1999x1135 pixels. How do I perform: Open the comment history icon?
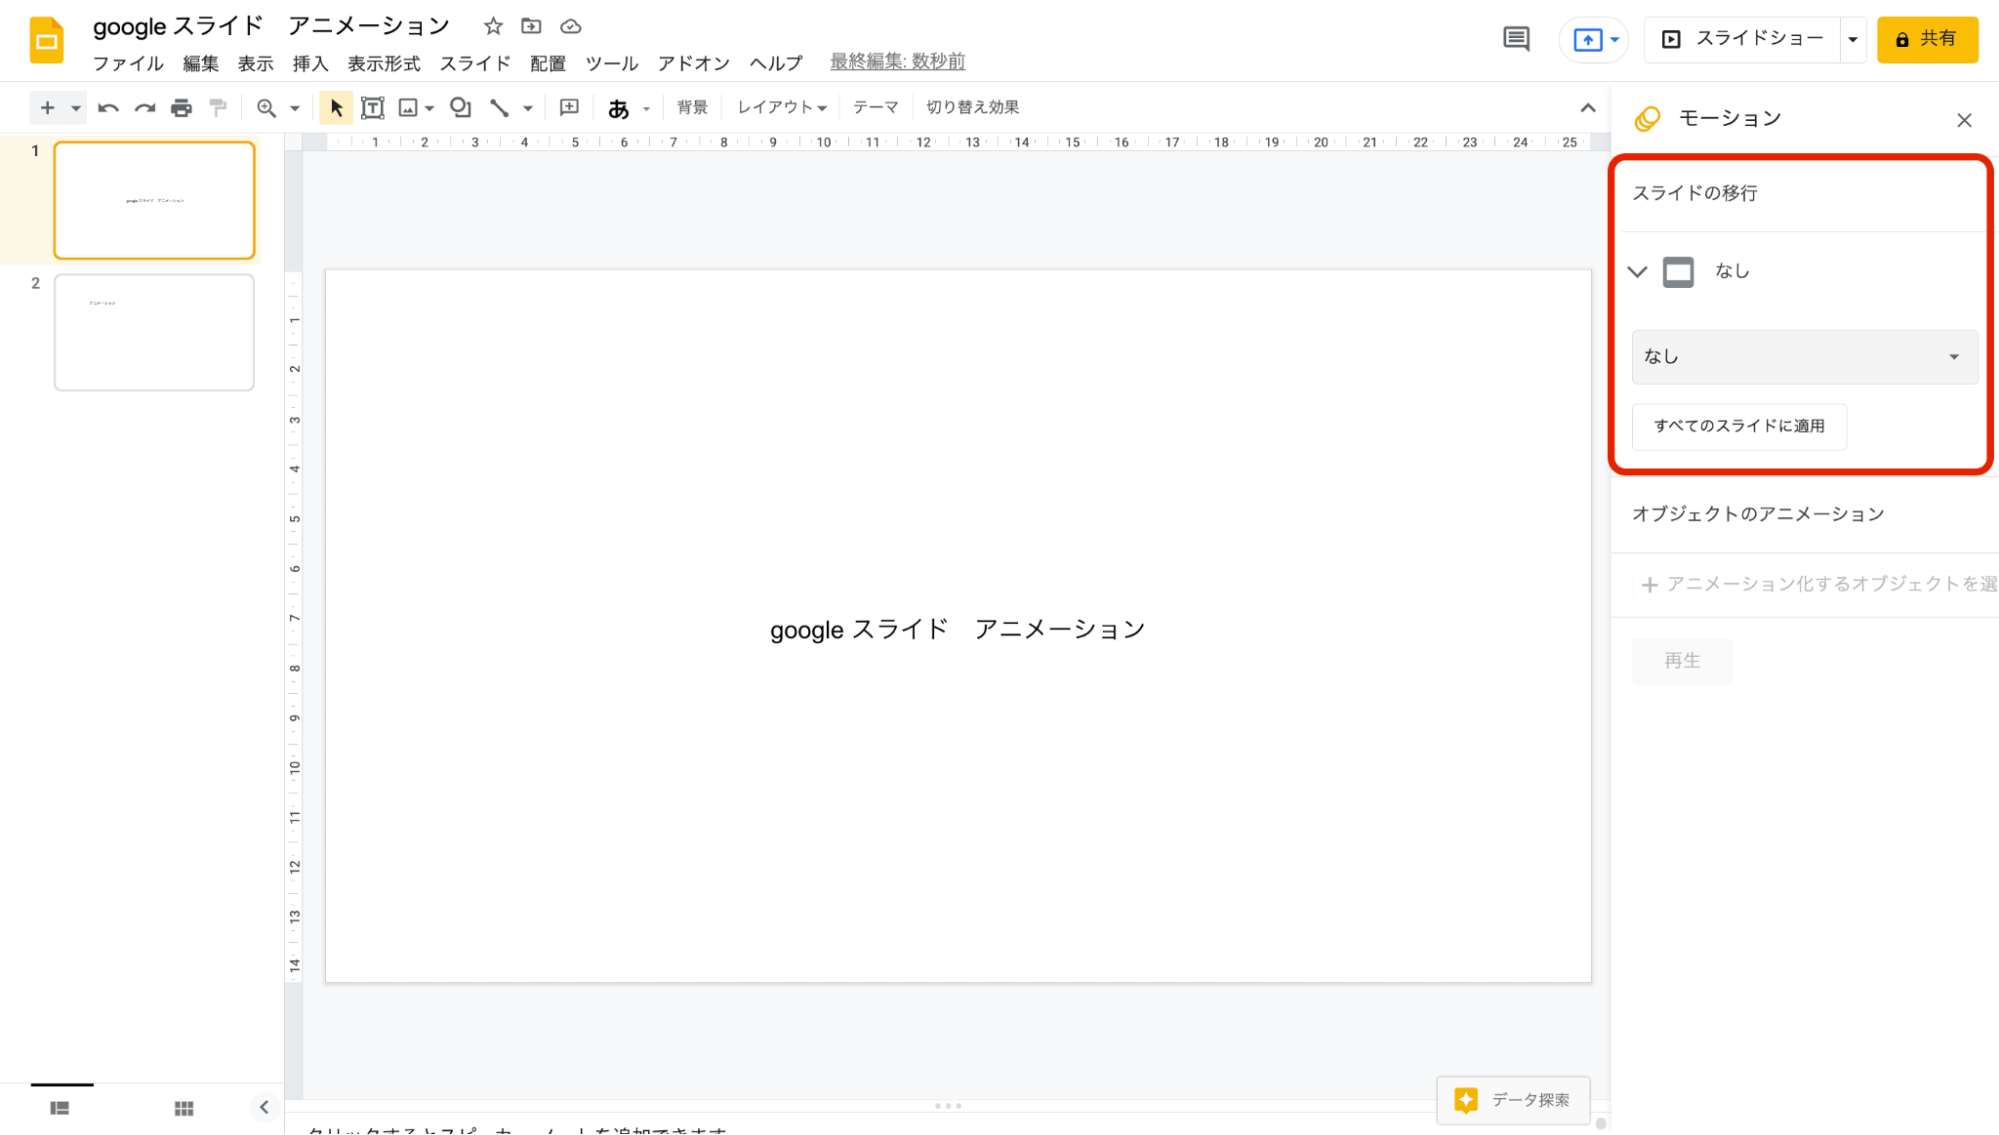pyautogui.click(x=1516, y=39)
